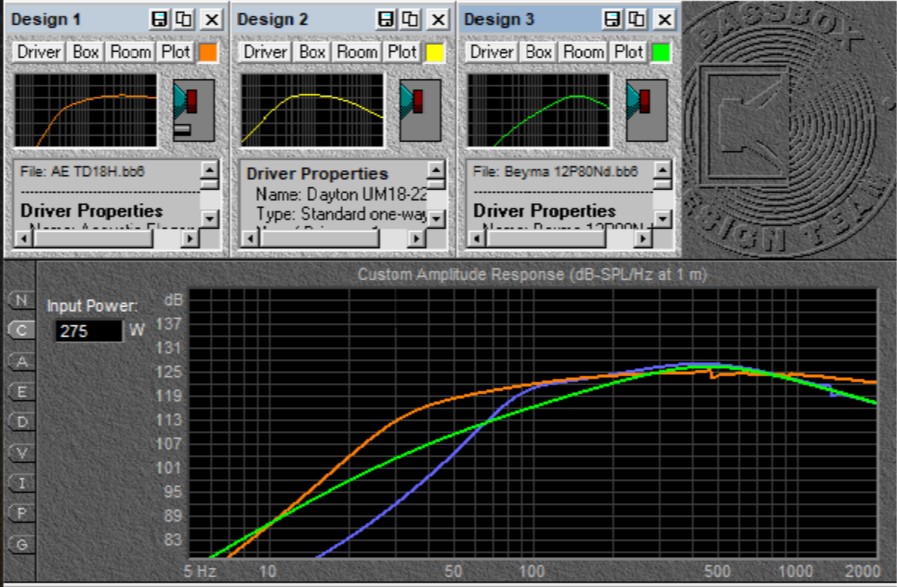897x587 pixels.
Task: Click the right arrow of Design 1's horizontal scrollbar
Action: pyautogui.click(x=189, y=238)
